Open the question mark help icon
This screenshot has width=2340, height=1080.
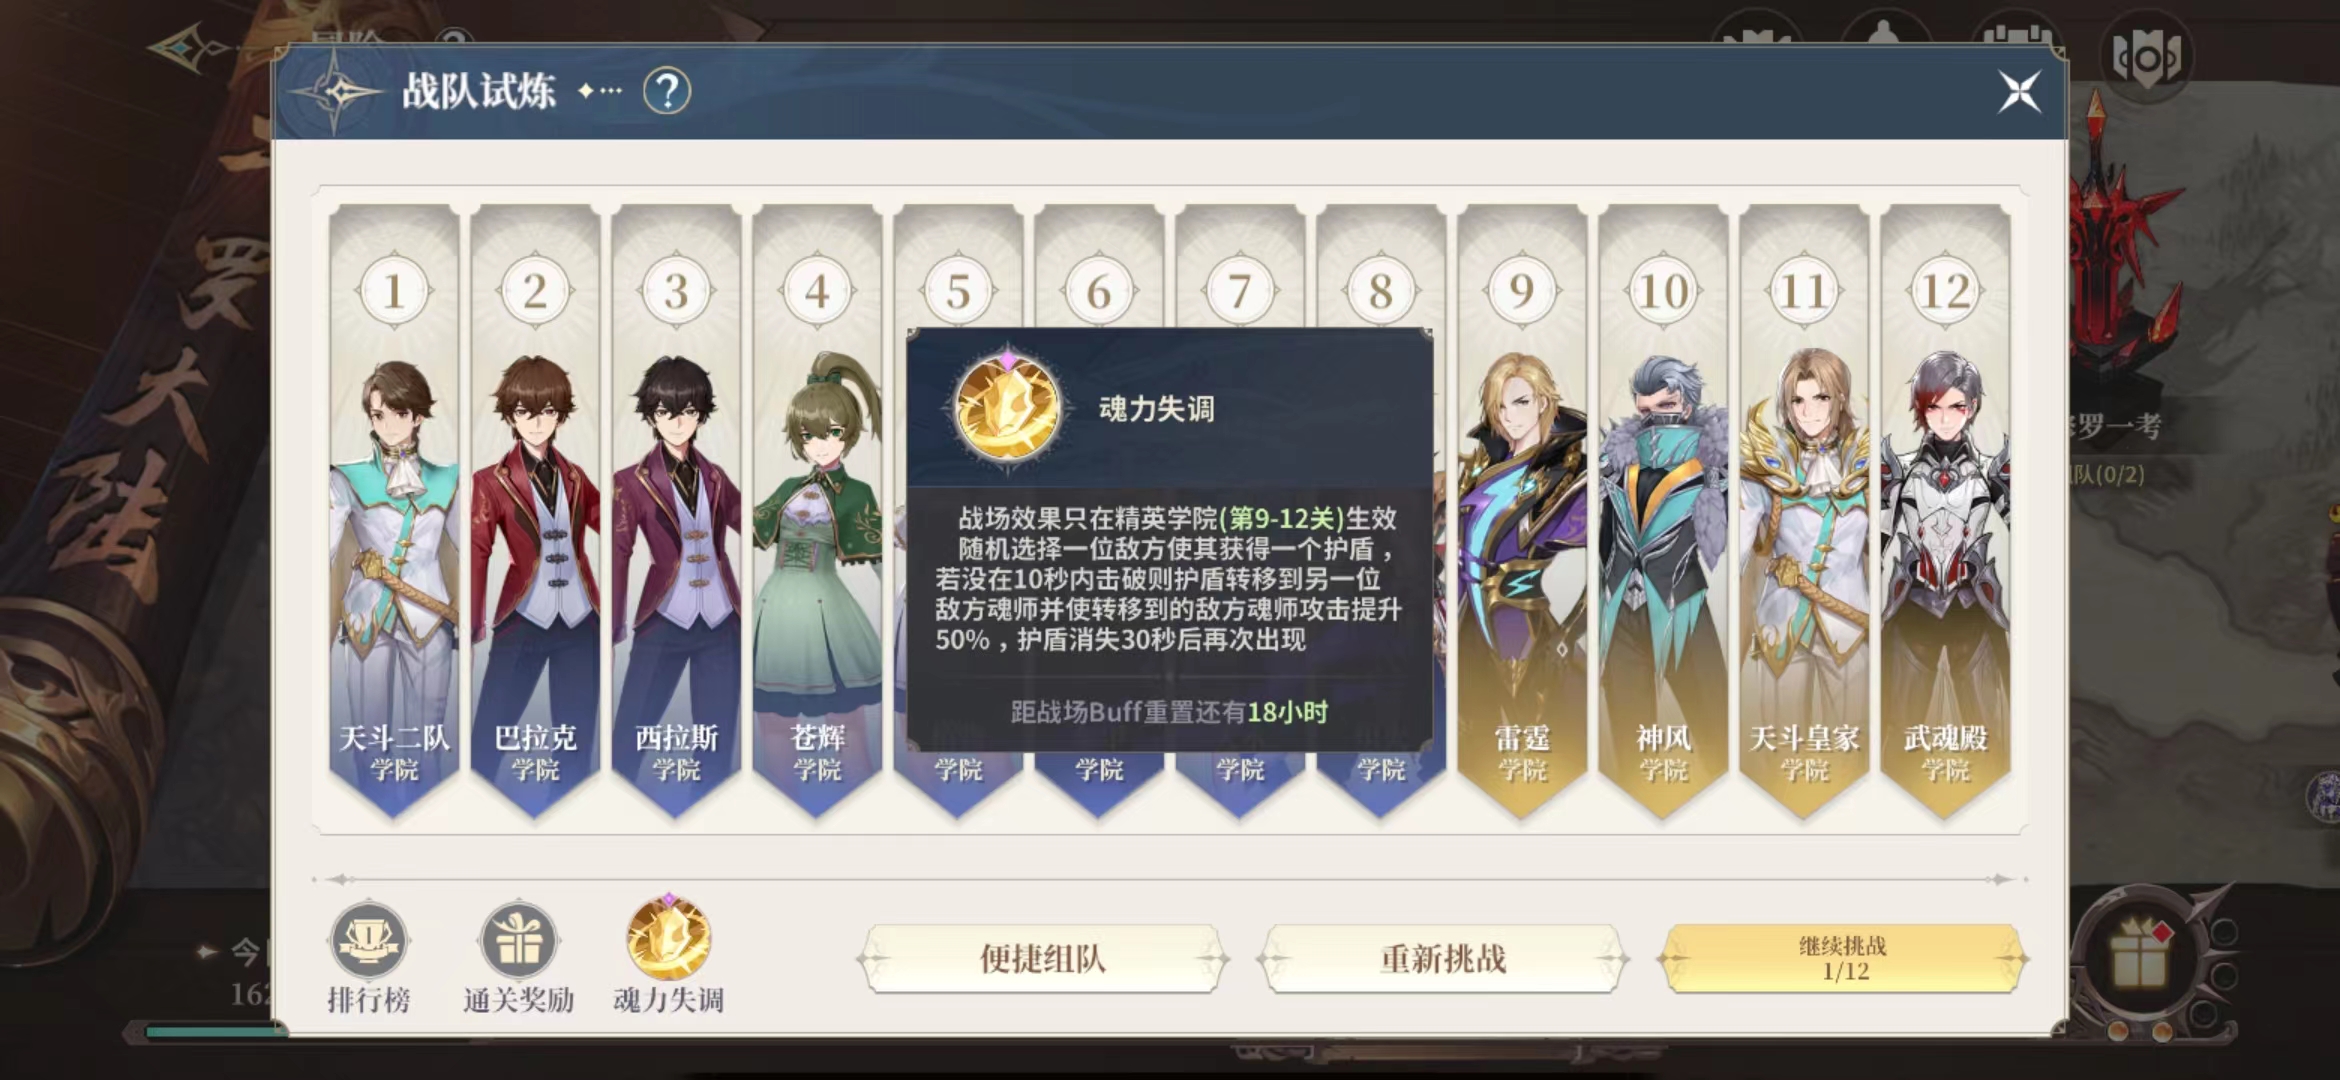(x=667, y=91)
